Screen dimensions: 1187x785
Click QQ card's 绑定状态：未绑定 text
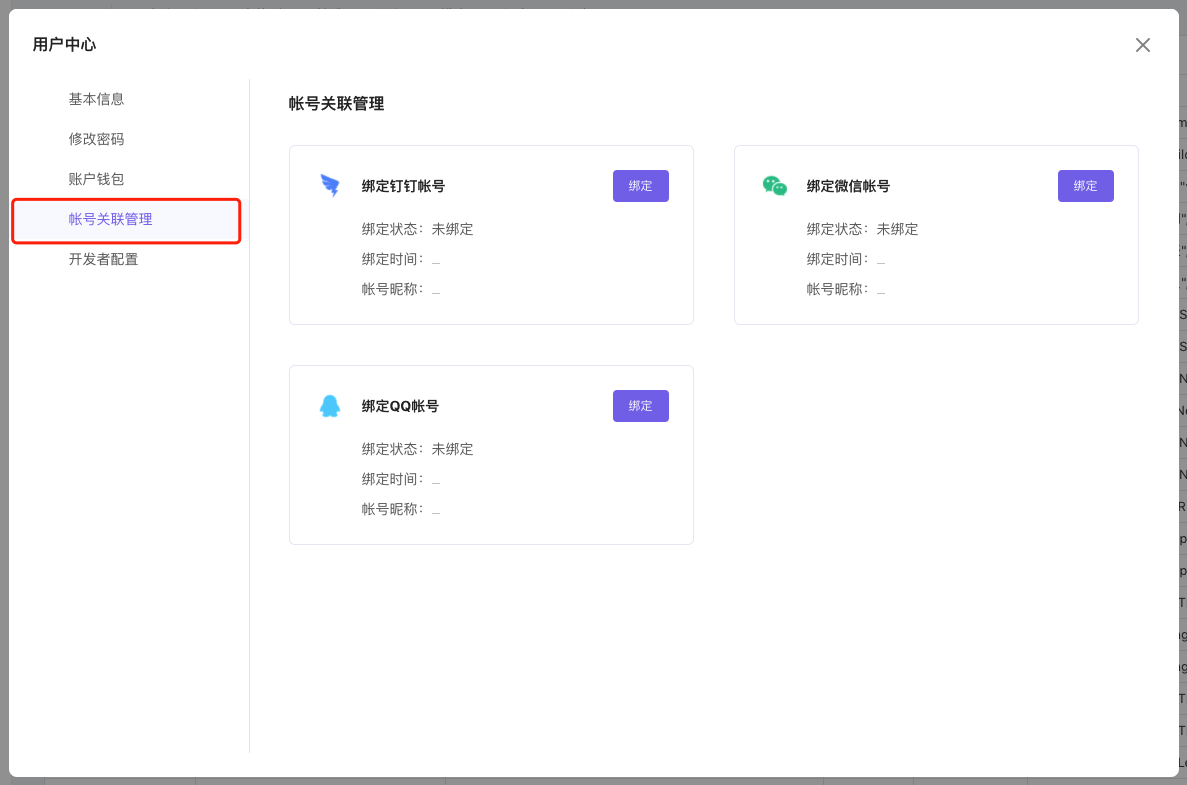pos(417,450)
